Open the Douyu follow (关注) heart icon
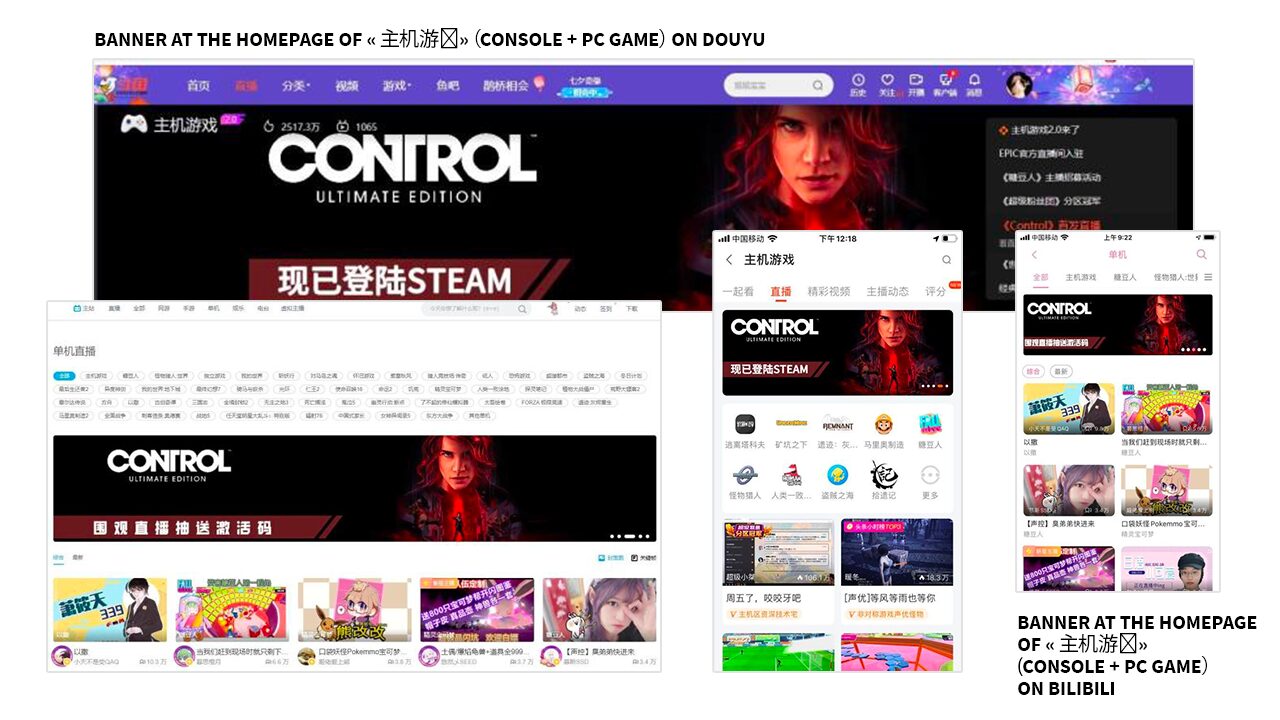Viewport: 1280px width, 720px height. pos(887,80)
